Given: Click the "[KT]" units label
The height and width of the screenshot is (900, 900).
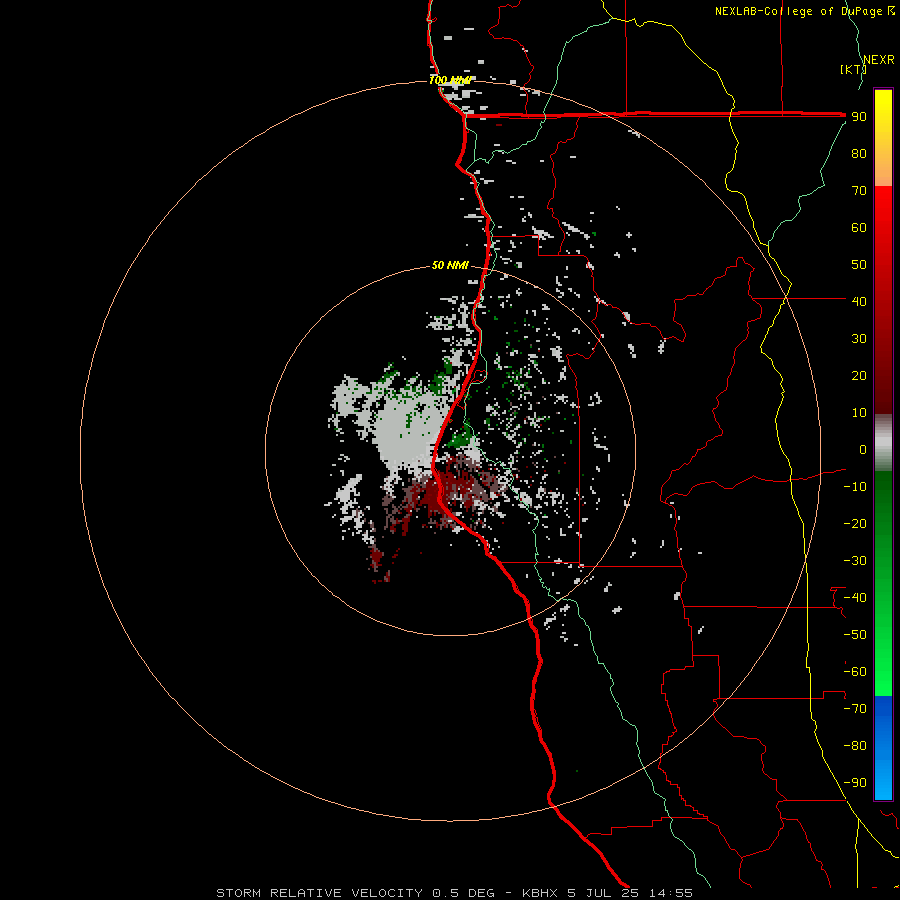Looking at the screenshot, I should click(854, 69).
